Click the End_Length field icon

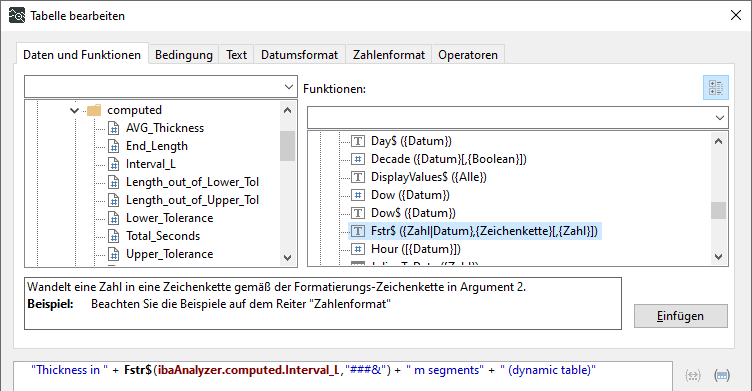(x=114, y=146)
